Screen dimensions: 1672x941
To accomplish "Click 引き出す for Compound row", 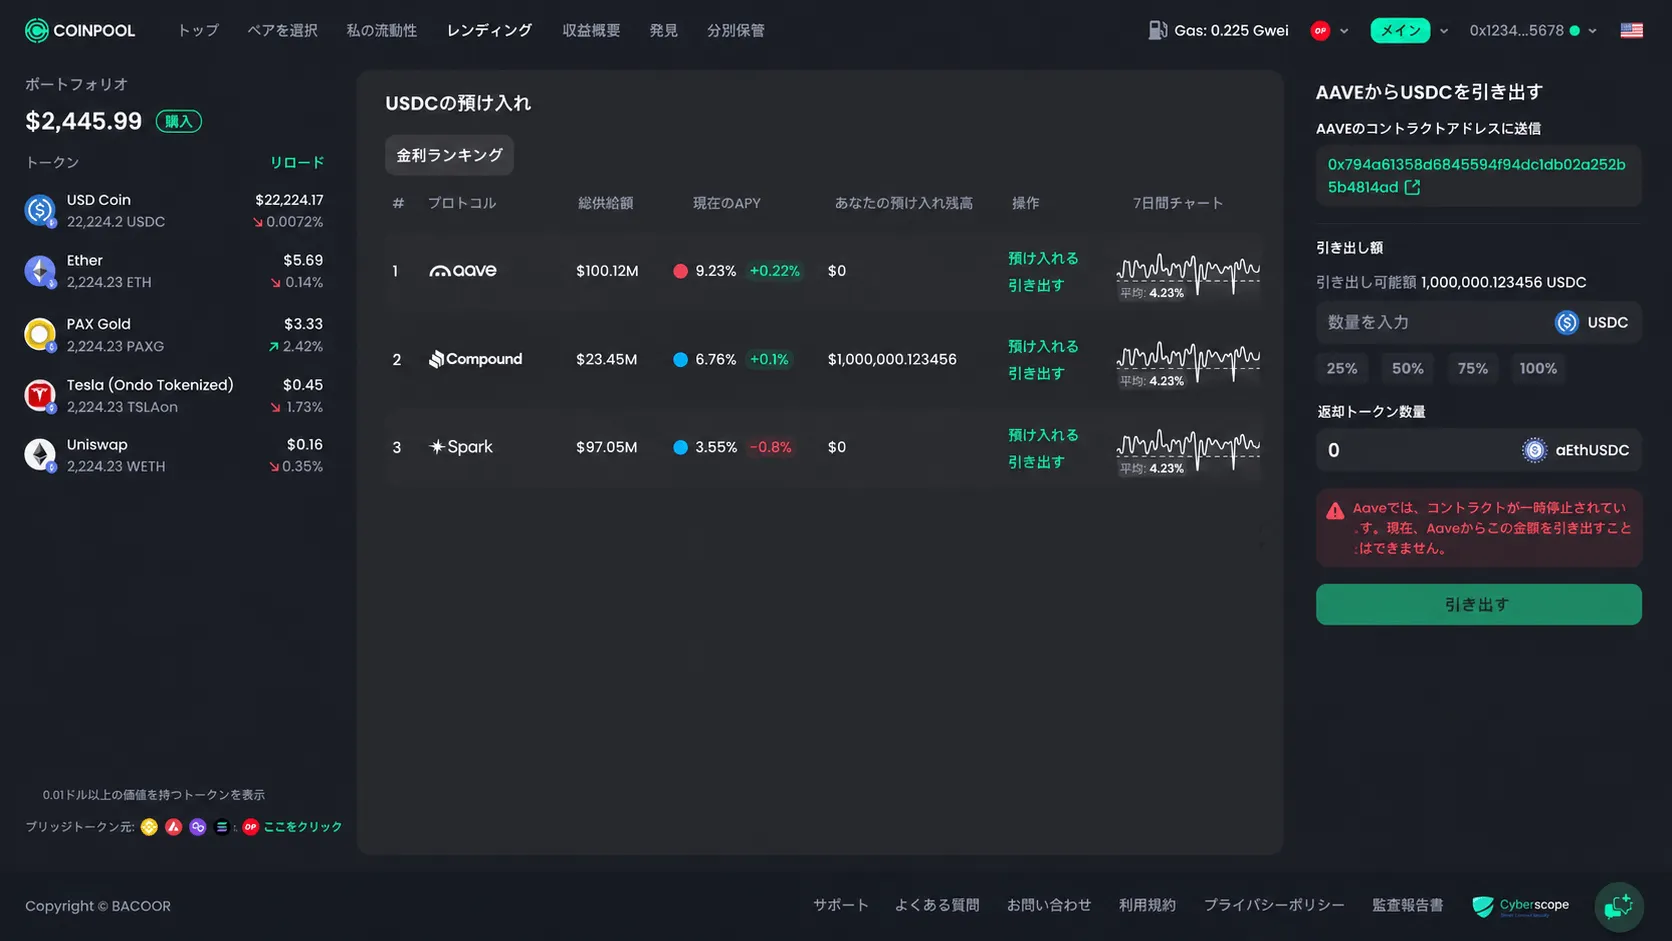I will coord(1036,373).
